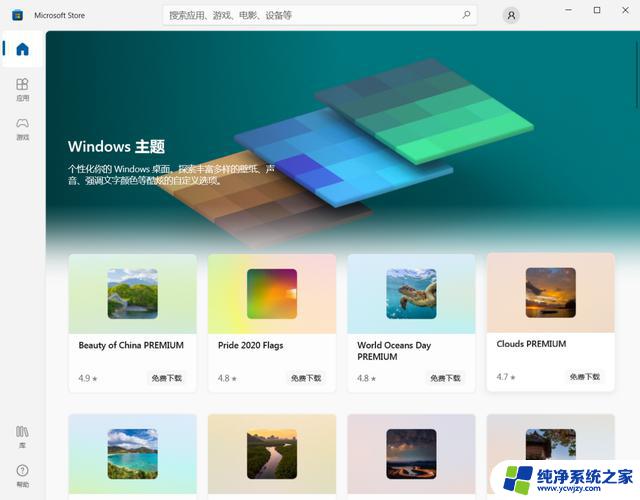Minimize the Microsoft Store window
Screen dimensions: 640x500
[x=569, y=10]
